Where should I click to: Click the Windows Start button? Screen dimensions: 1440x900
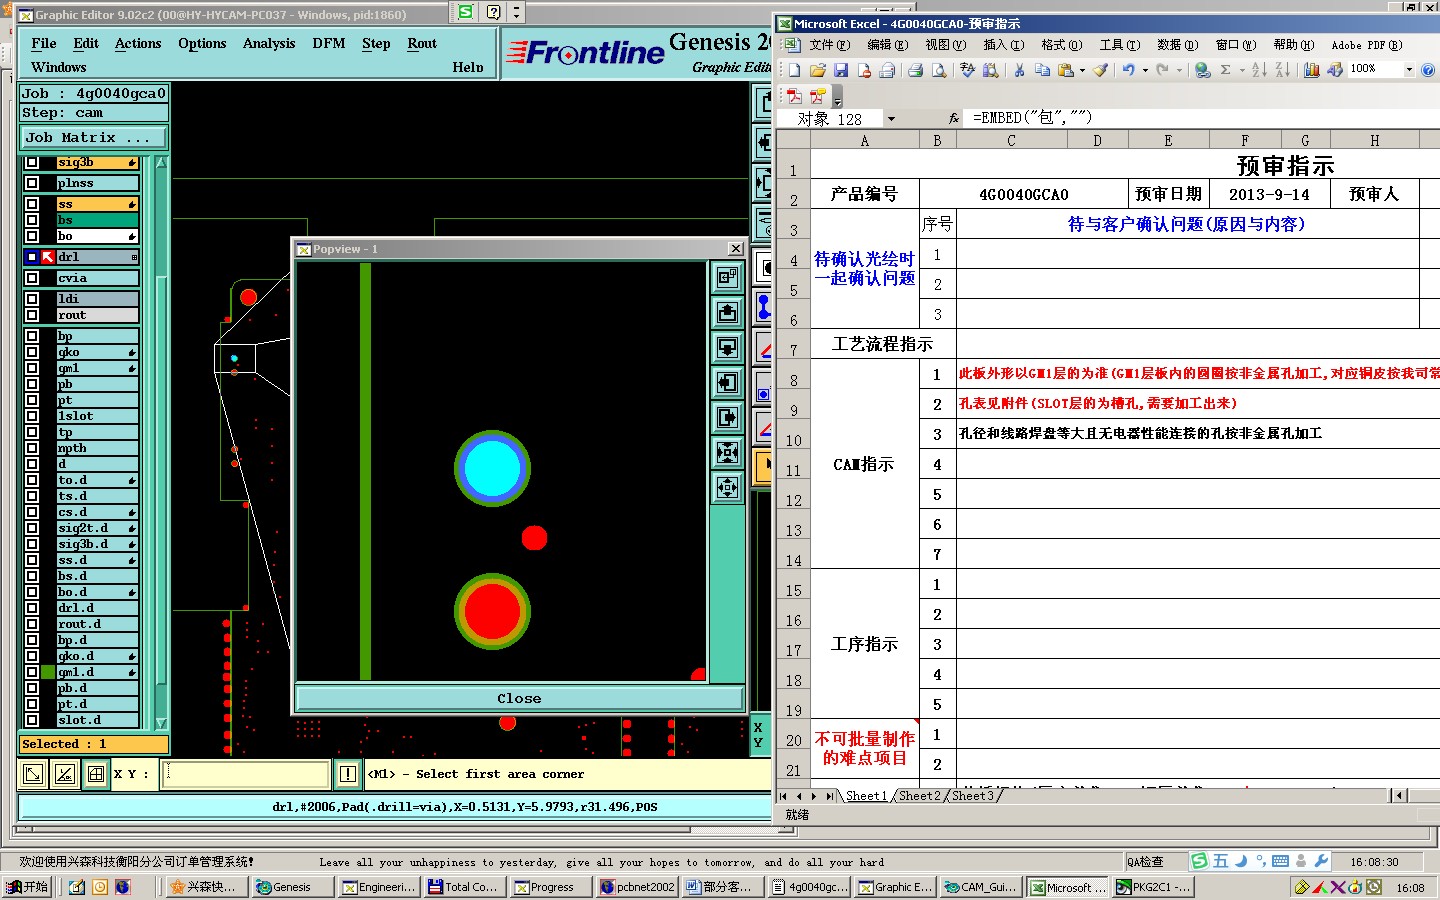(28, 887)
